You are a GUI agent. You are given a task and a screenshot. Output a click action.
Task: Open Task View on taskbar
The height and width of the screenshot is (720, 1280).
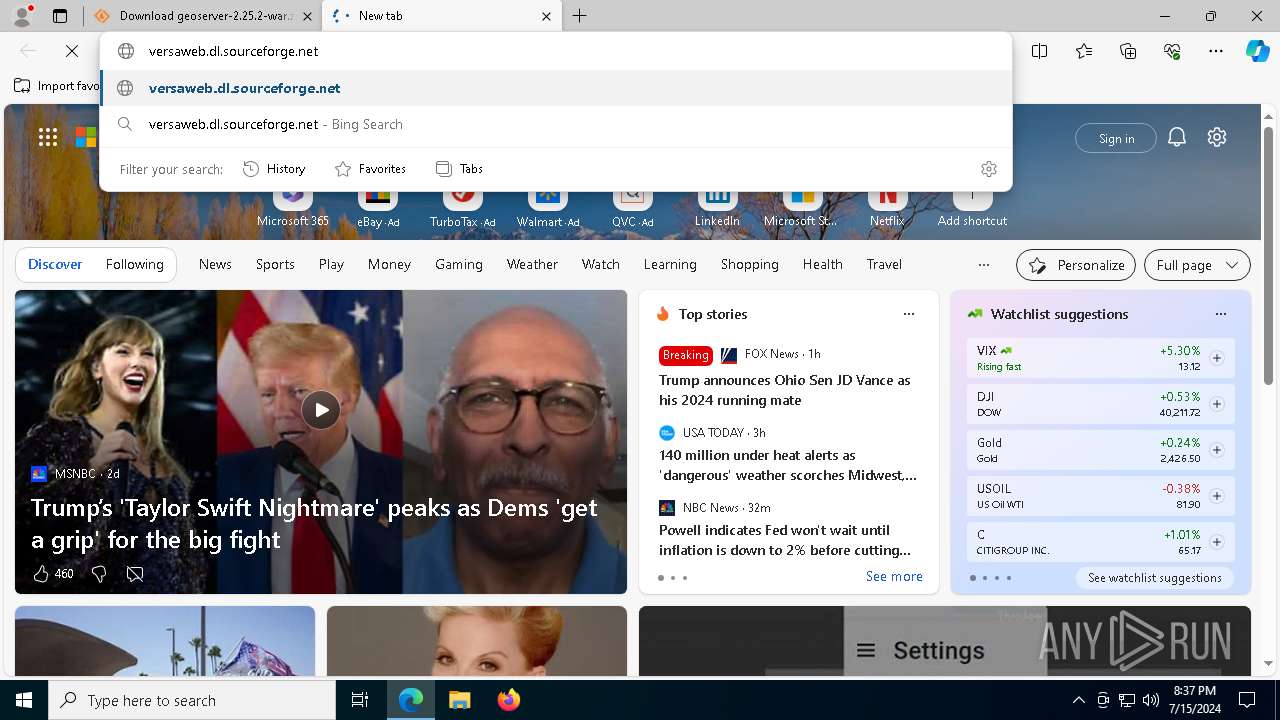coord(360,700)
